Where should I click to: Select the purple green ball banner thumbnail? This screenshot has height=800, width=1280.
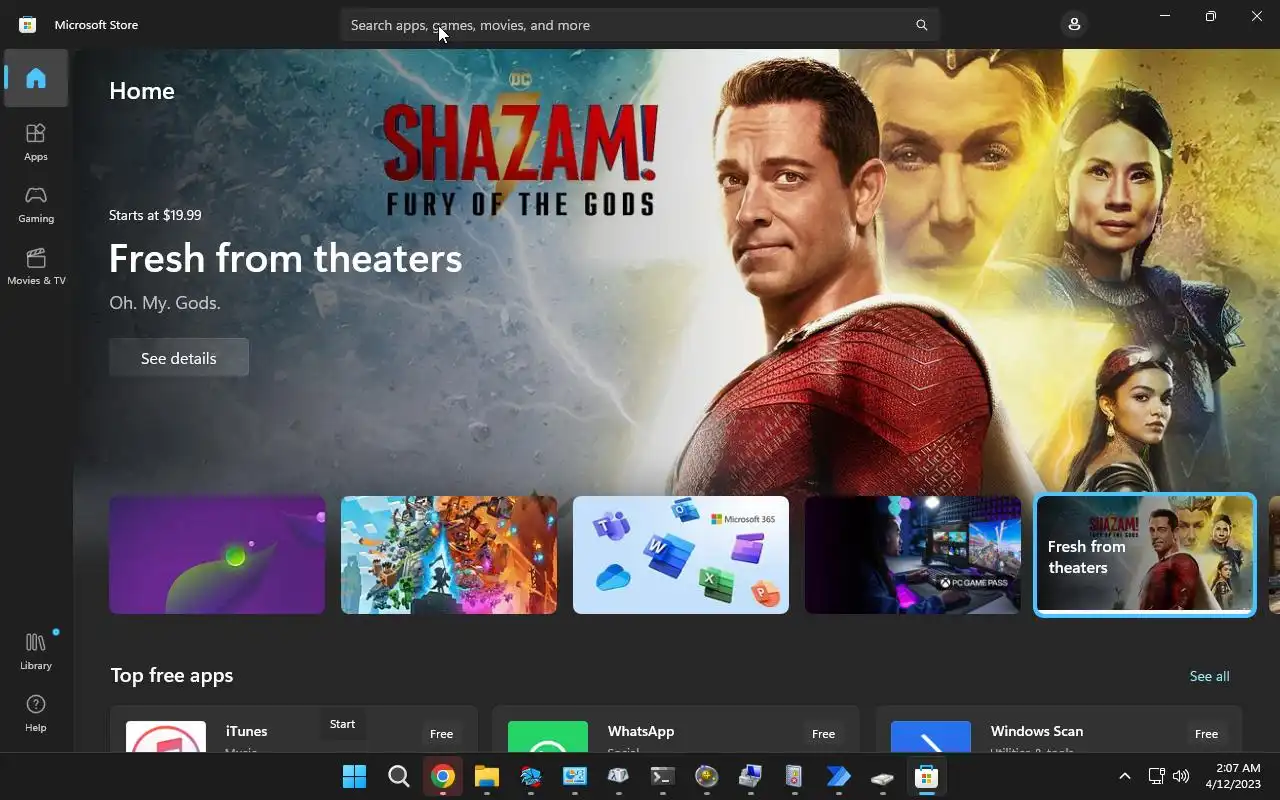coord(217,555)
